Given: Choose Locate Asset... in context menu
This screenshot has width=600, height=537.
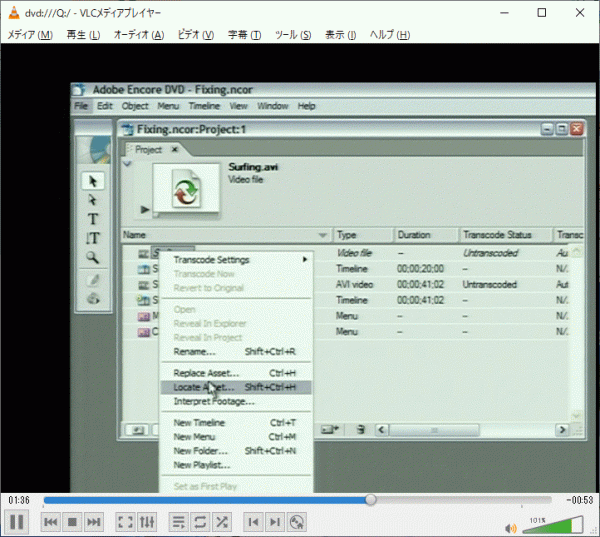Looking at the screenshot, I should coord(236,387).
